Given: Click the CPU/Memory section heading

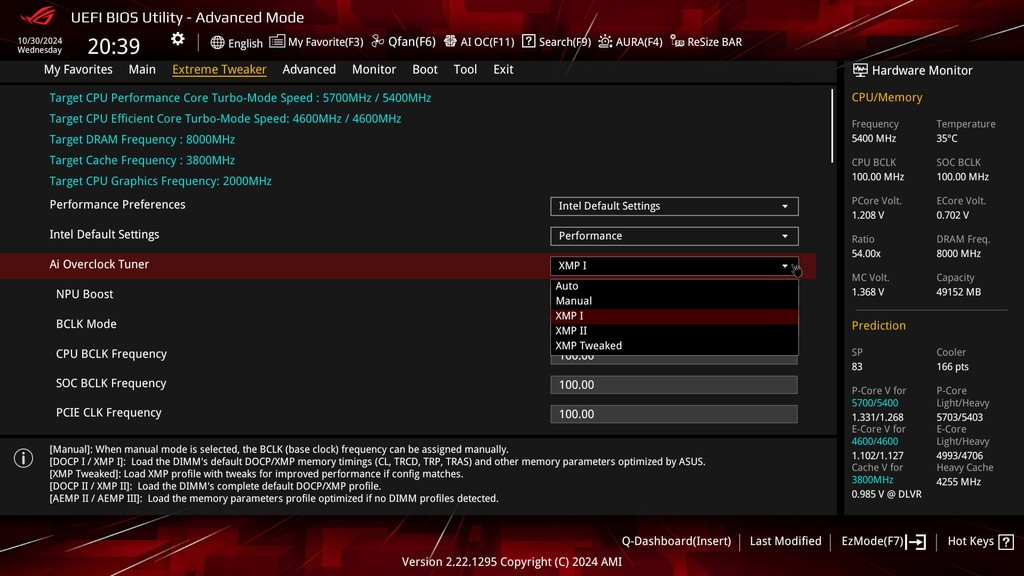Looking at the screenshot, I should pyautogui.click(x=887, y=97).
